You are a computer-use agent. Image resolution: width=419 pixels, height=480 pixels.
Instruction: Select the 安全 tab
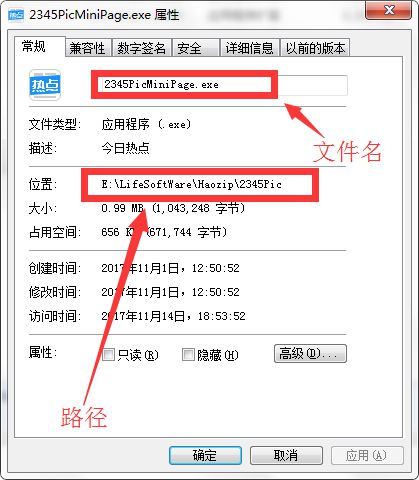pyautogui.click(x=196, y=48)
